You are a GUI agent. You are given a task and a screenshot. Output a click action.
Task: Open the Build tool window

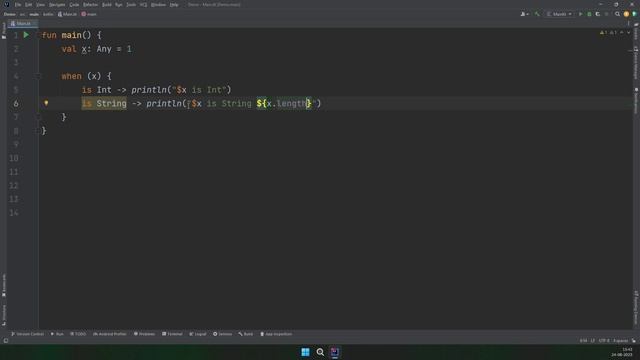pyautogui.click(x=246, y=334)
